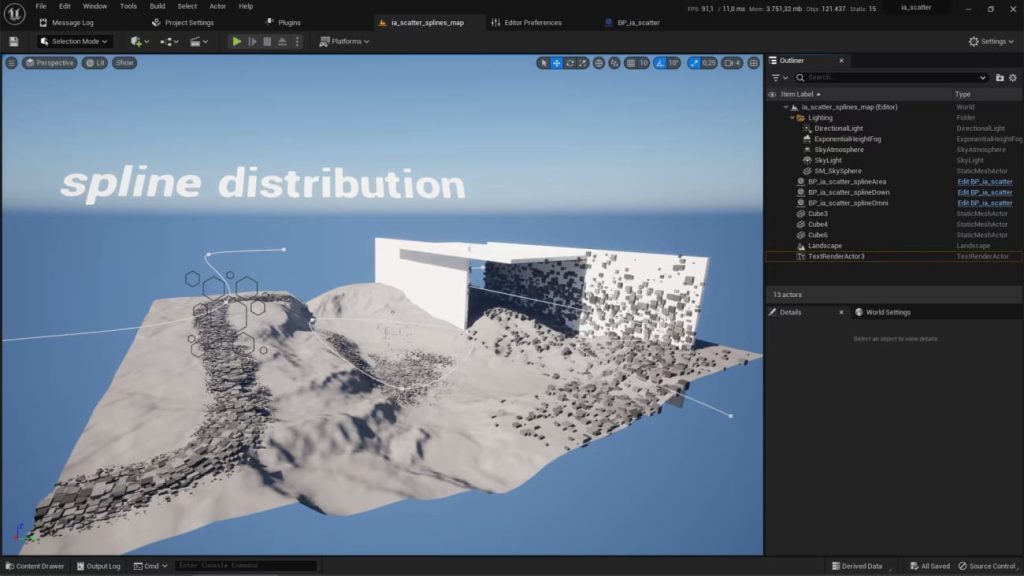Viewport: 1024px width, 576px height.
Task: Open the viewport hamburger options menu
Action: click(x=11, y=63)
